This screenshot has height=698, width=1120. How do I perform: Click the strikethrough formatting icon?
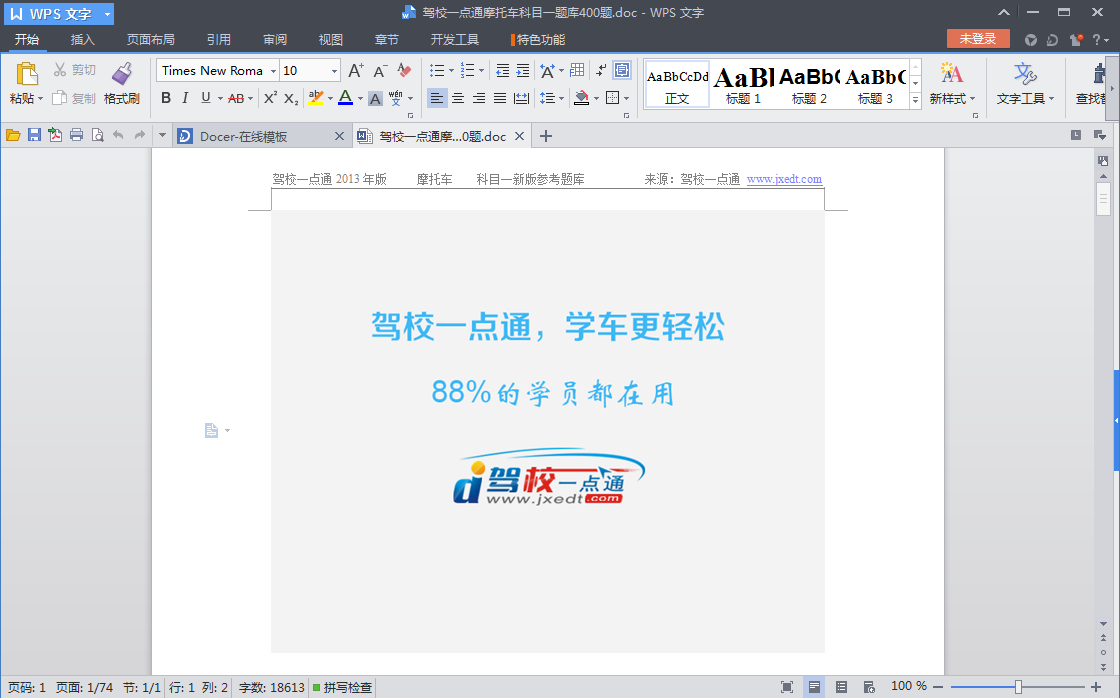pyautogui.click(x=235, y=99)
